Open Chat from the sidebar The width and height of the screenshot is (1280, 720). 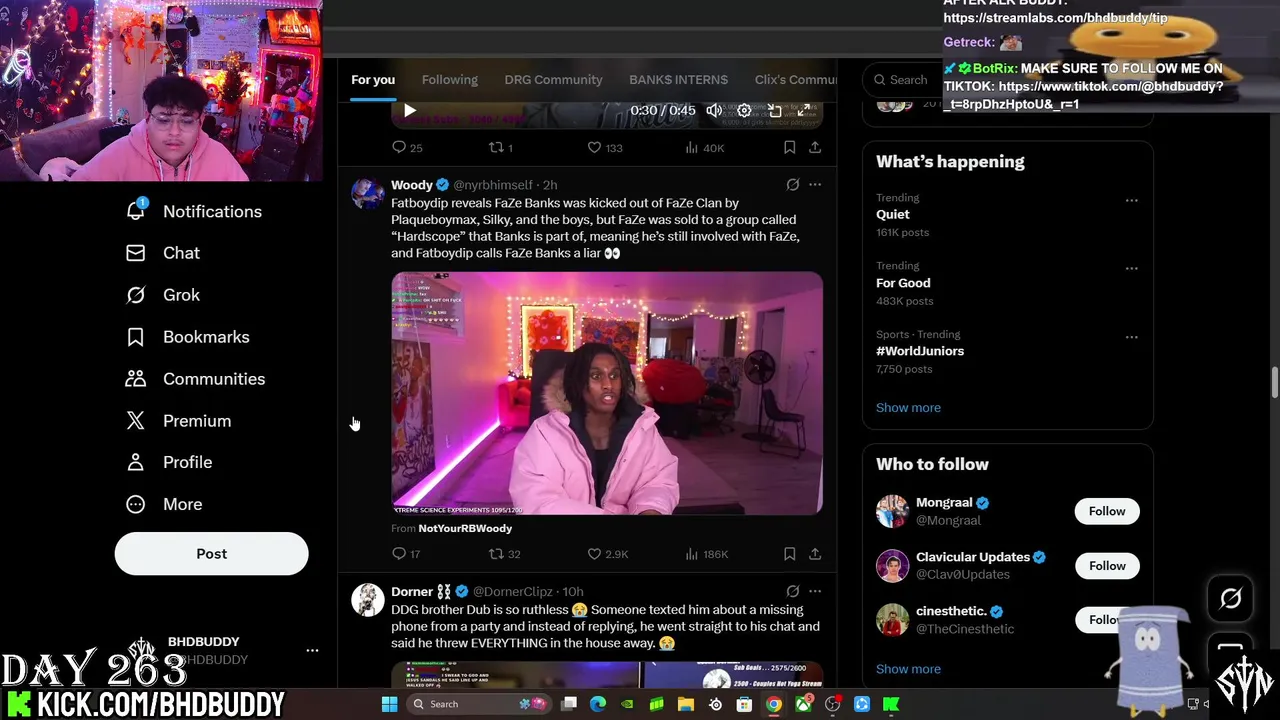pyautogui.click(x=162, y=253)
